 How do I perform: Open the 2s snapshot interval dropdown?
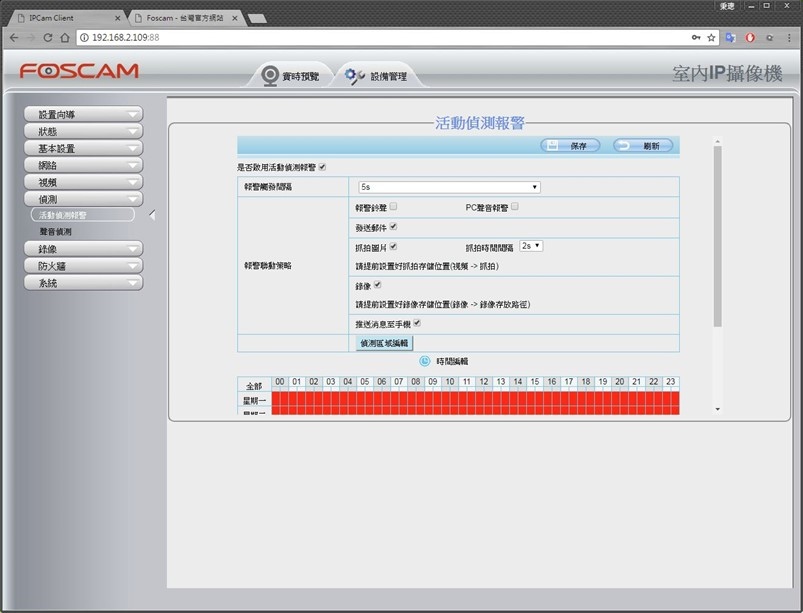point(531,246)
